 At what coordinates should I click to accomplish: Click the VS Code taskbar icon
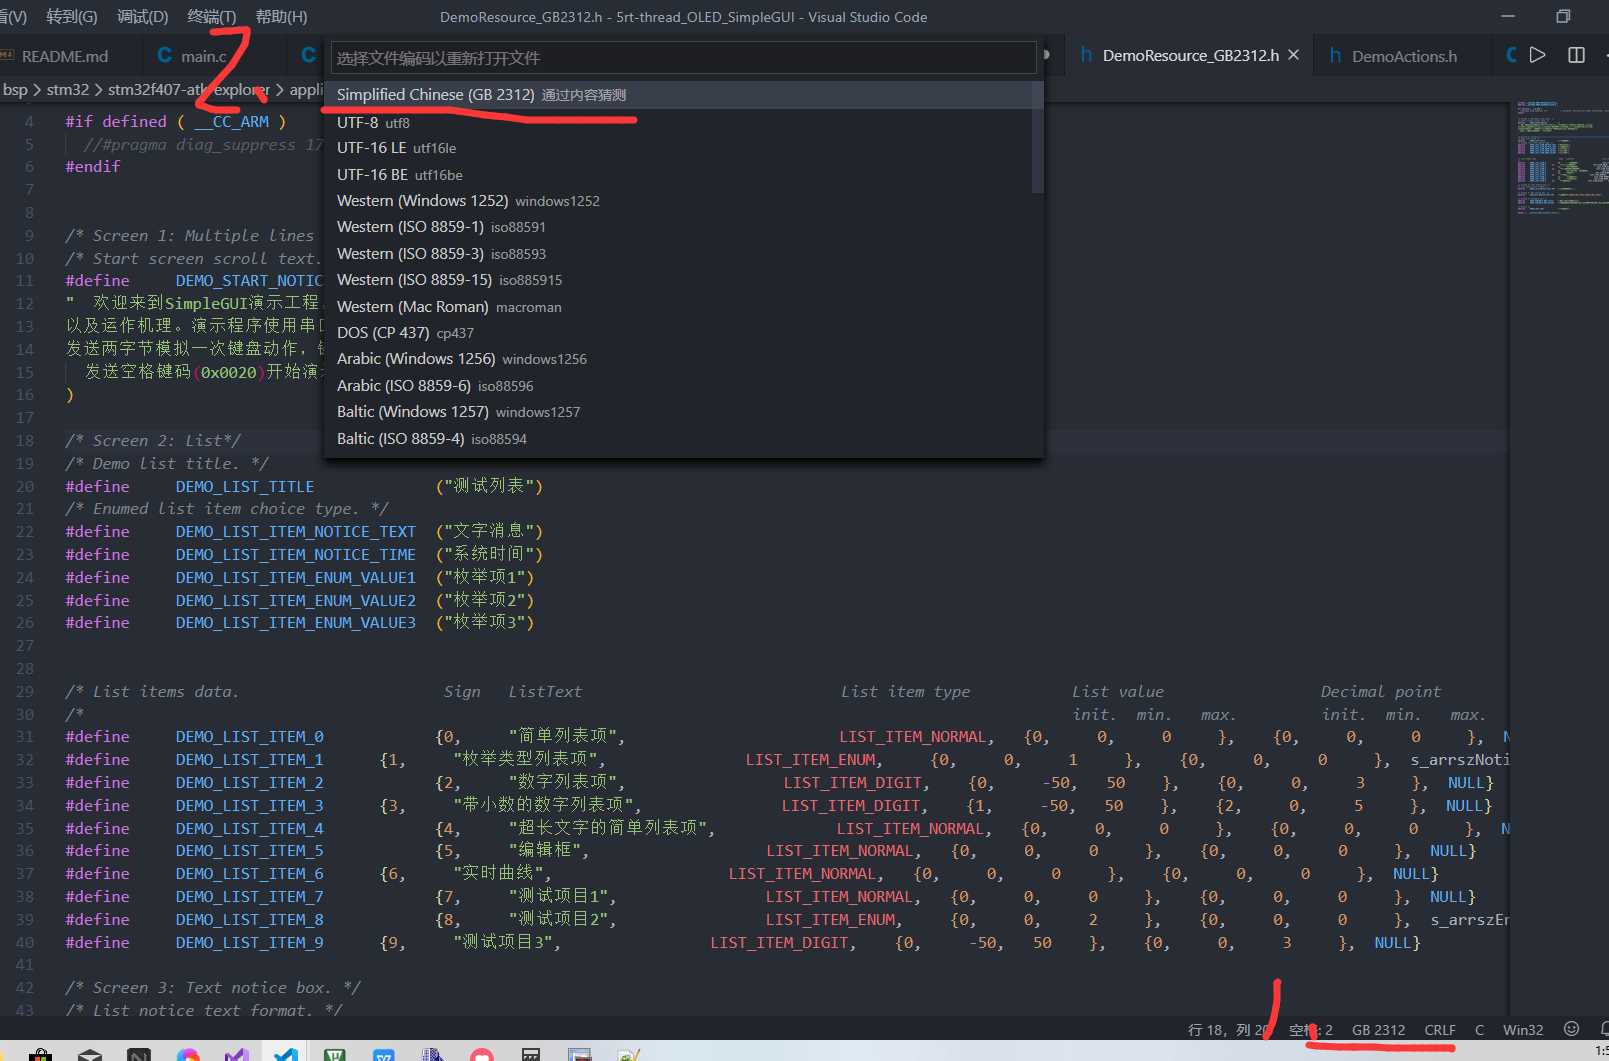(286, 1054)
